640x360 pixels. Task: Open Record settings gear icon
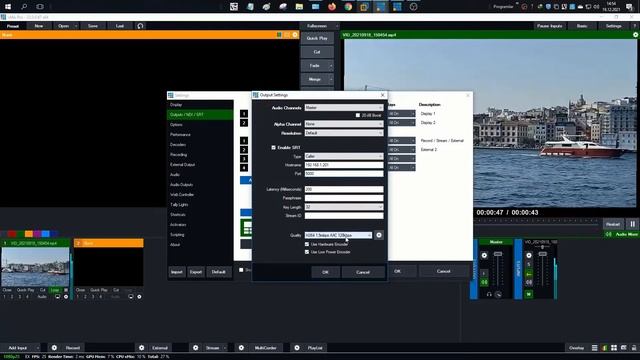point(54,348)
